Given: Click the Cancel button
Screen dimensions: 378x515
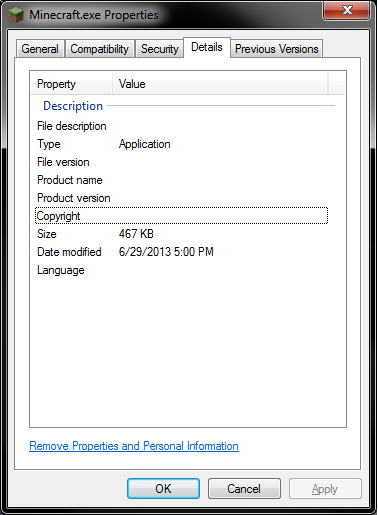Looking at the screenshot, I should pos(244,489).
